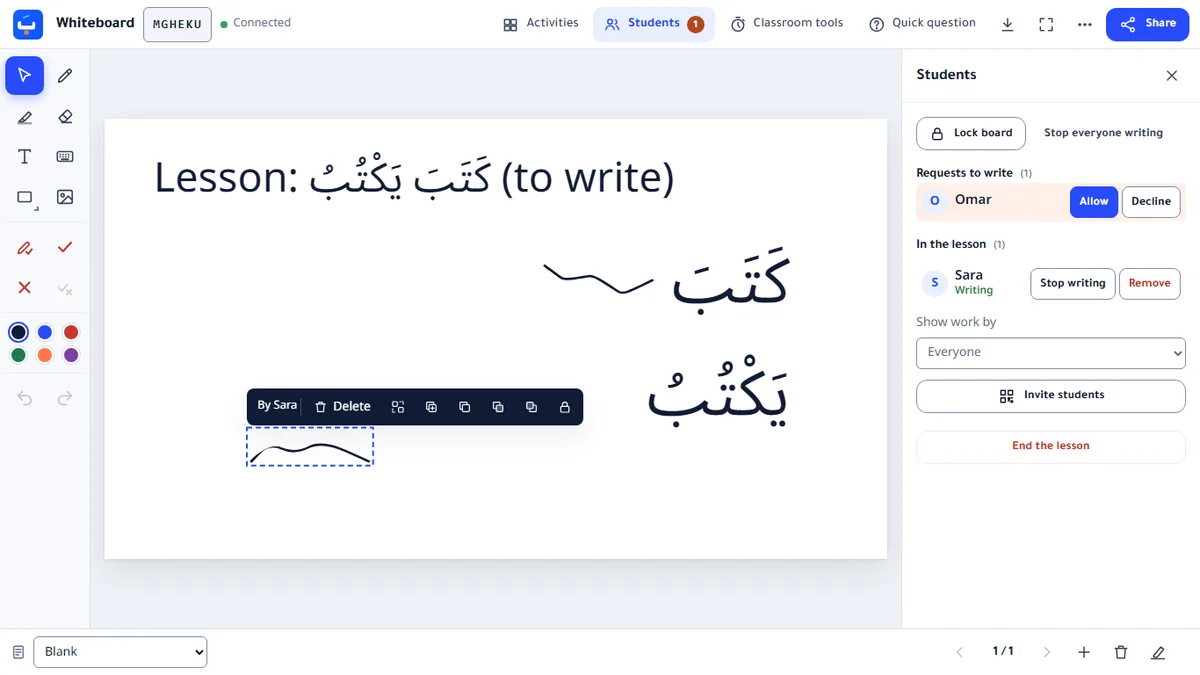Enter fullscreen mode

click(x=1046, y=24)
